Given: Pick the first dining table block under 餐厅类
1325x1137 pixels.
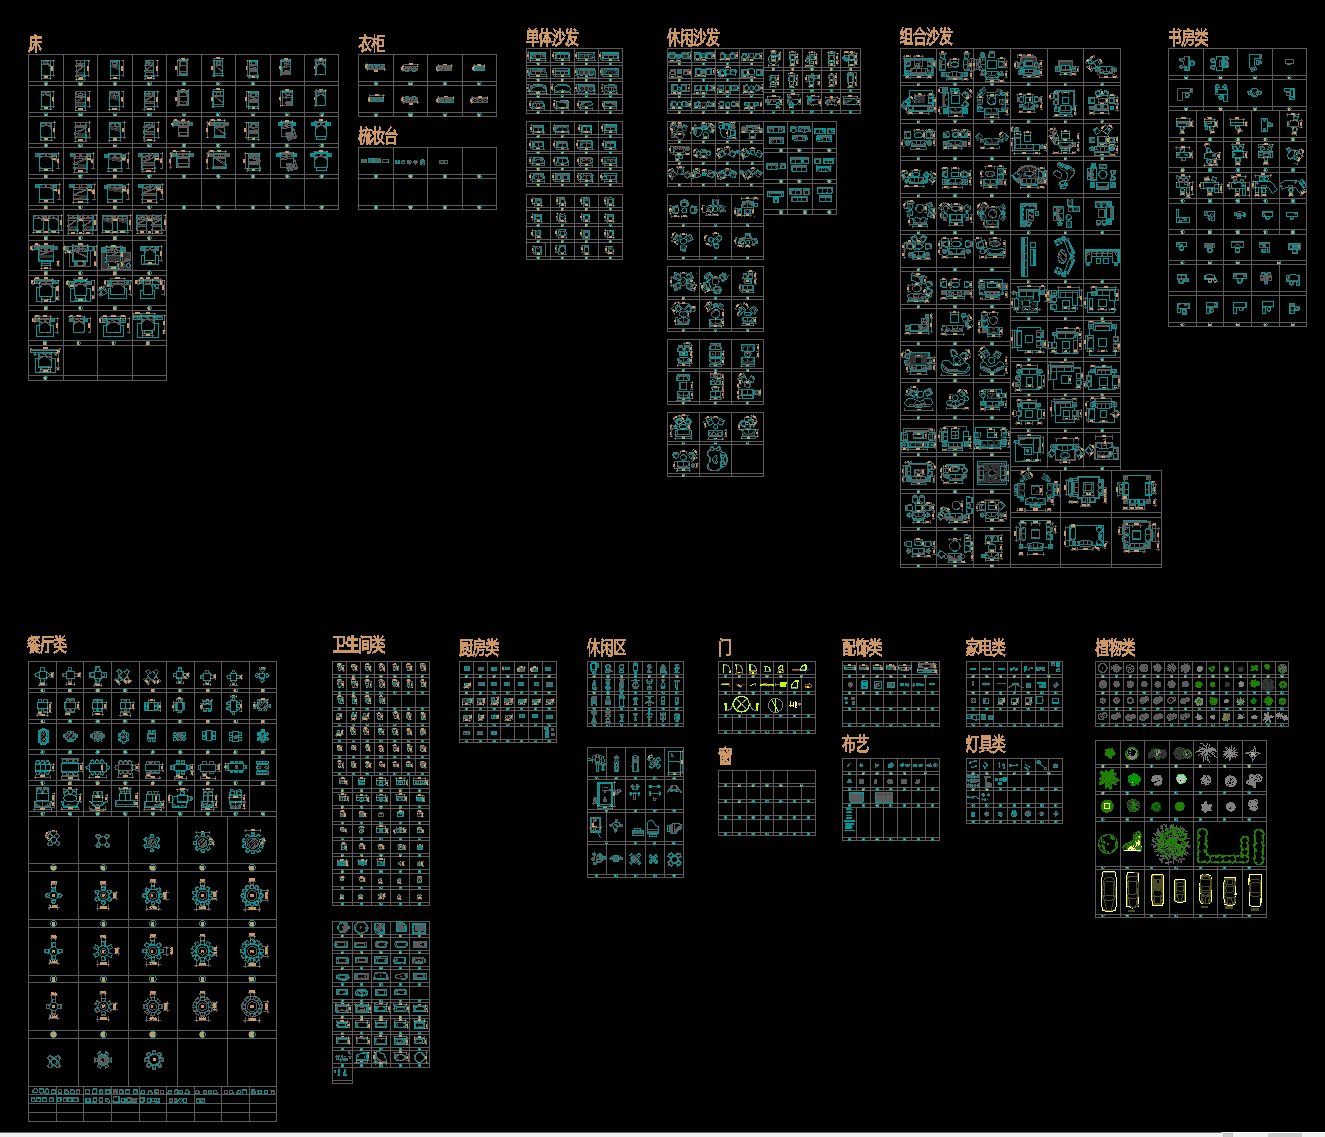Looking at the screenshot, I should tap(43, 676).
